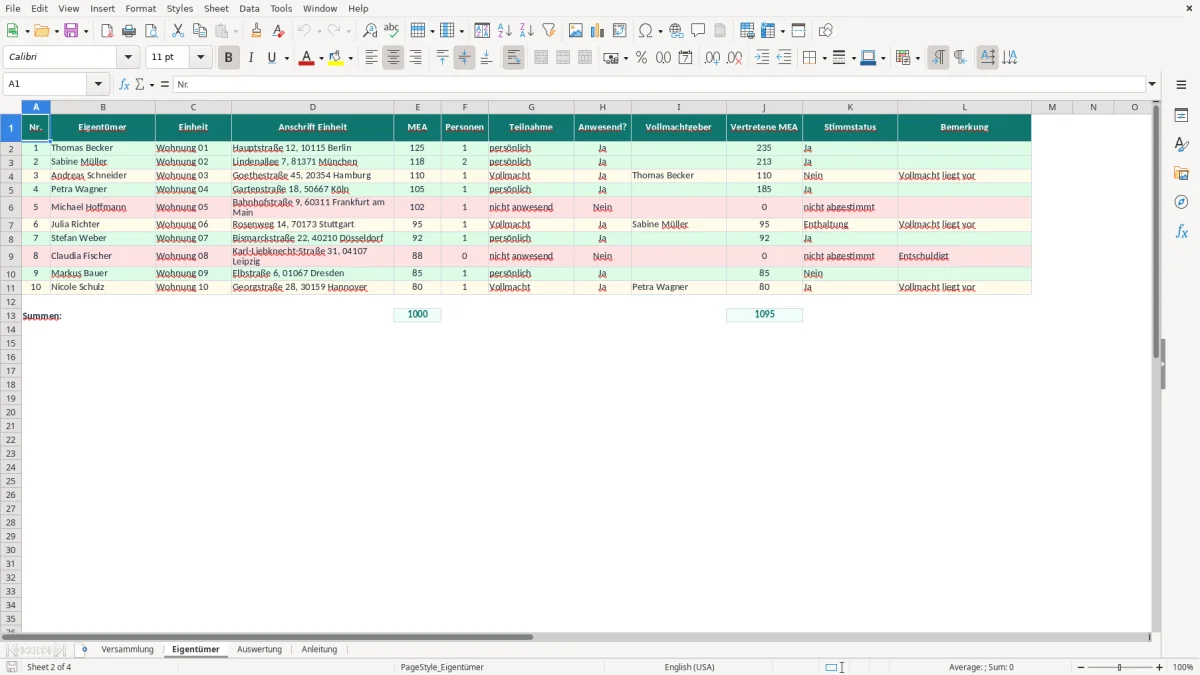Open the sidebar Navigator panel
Image resolution: width=1200 pixels, height=675 pixels.
[1181, 202]
